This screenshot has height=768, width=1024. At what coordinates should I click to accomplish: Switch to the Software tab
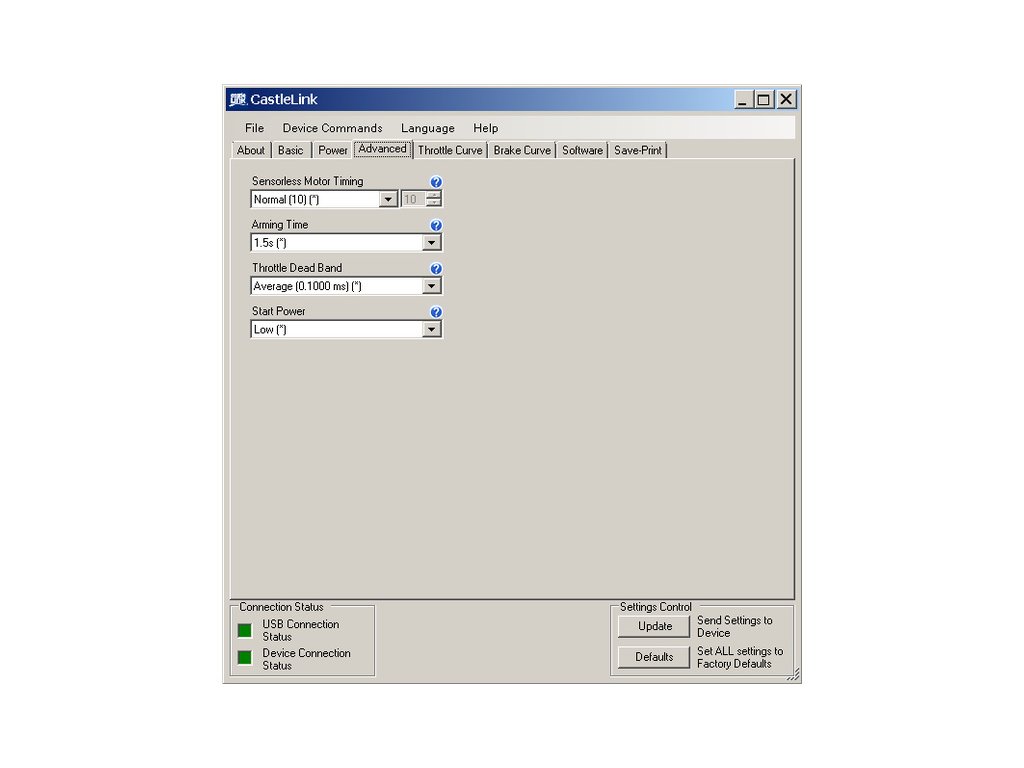(x=583, y=150)
